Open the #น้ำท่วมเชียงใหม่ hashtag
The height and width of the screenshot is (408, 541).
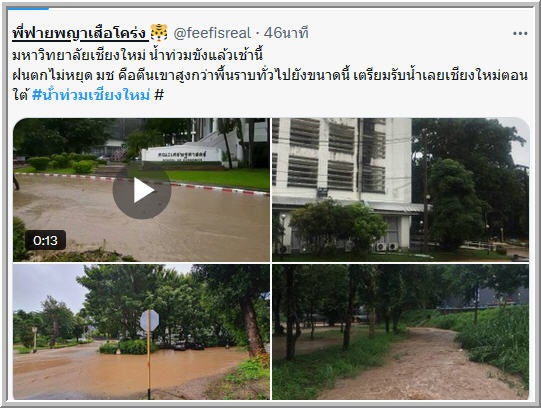(x=91, y=94)
